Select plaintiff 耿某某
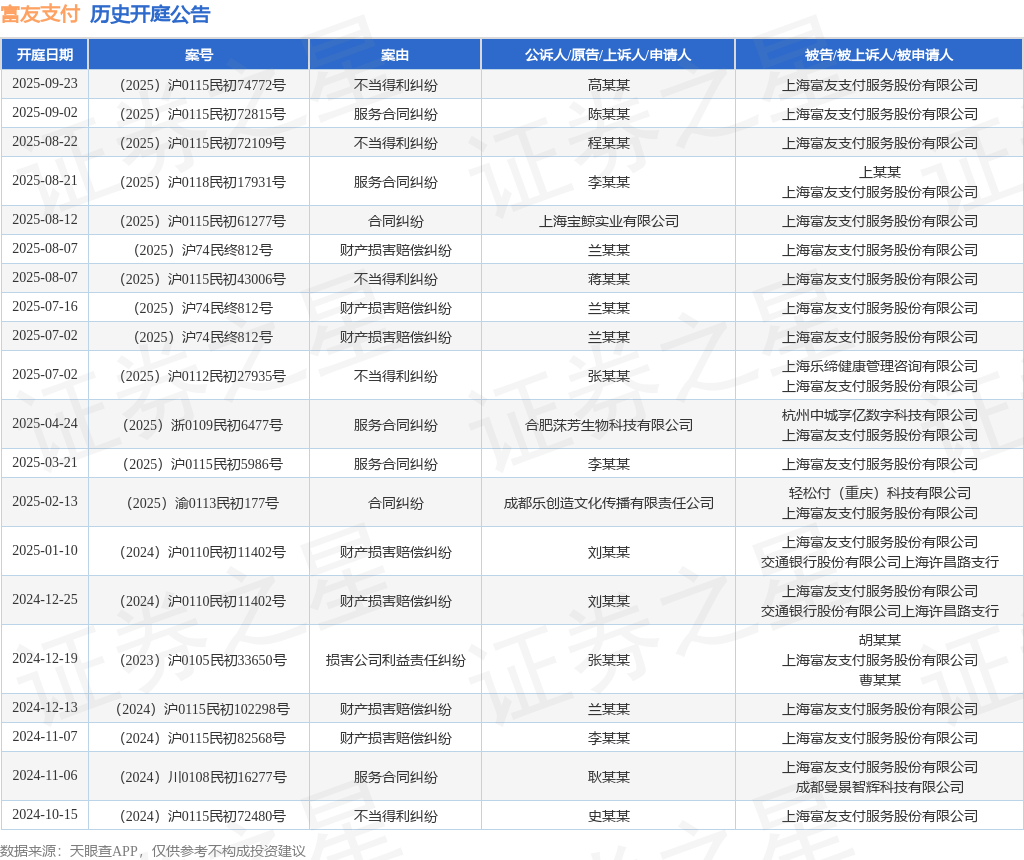This screenshot has height=860, width=1024. [609, 777]
